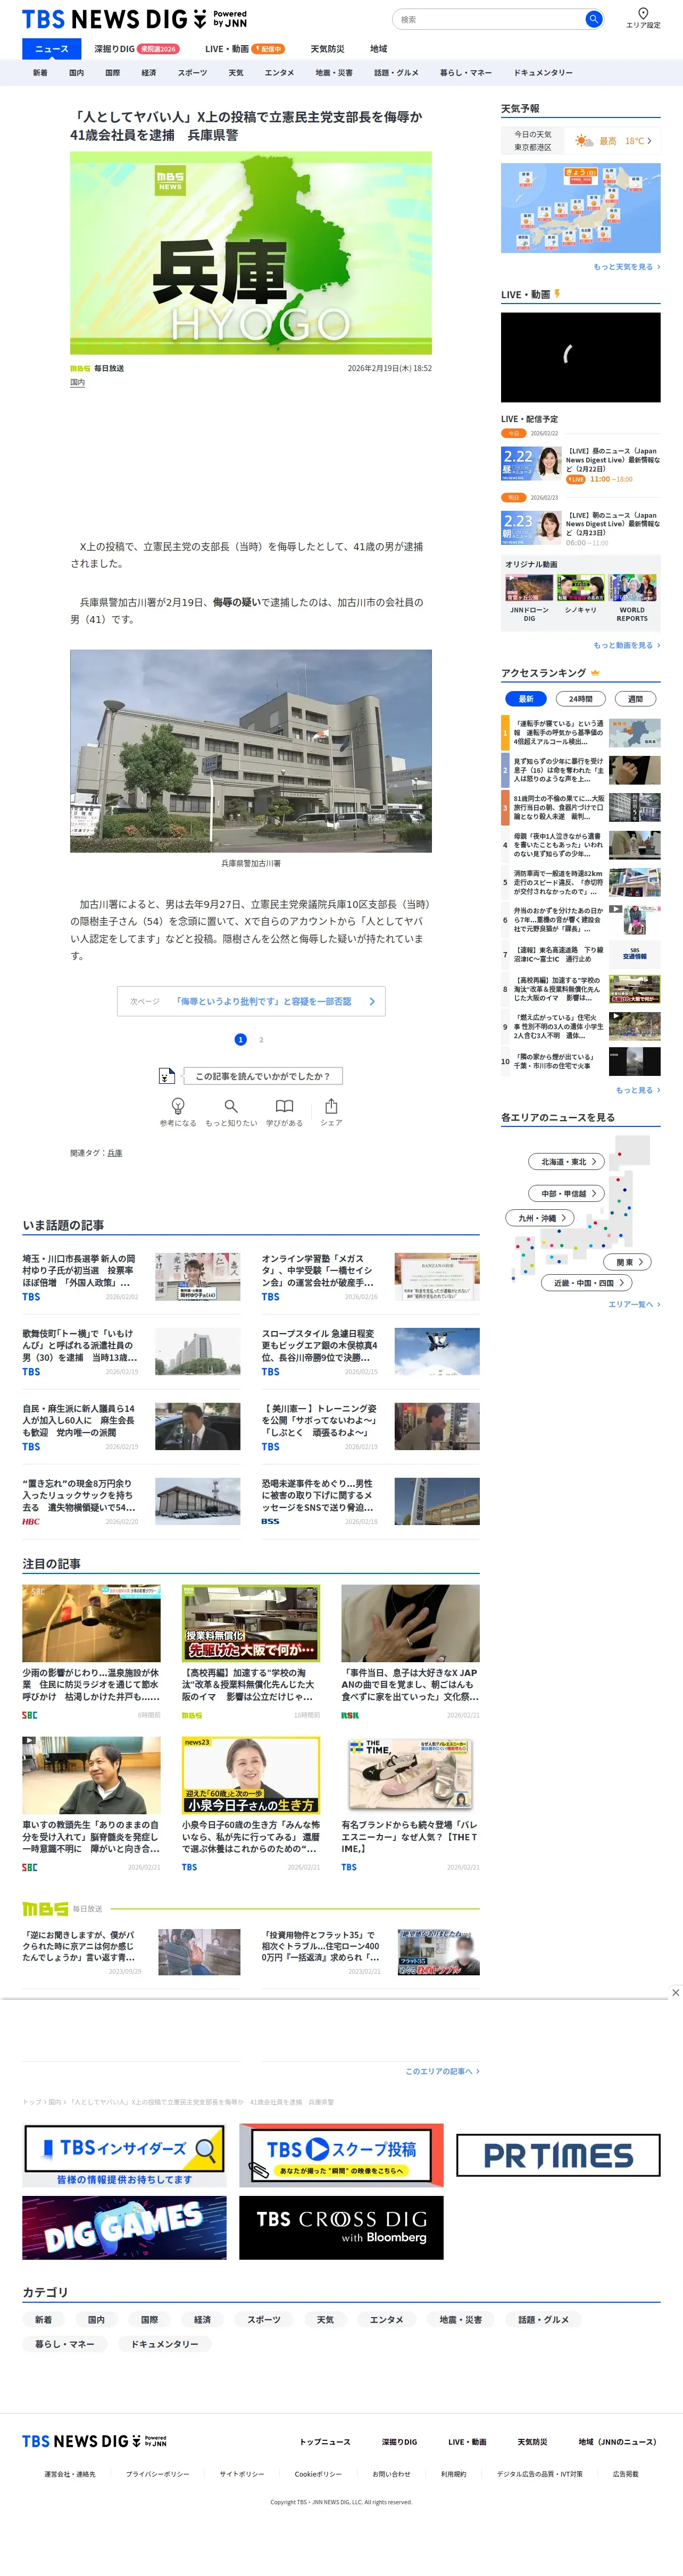Select 最新 in access ranking

[x=526, y=698]
